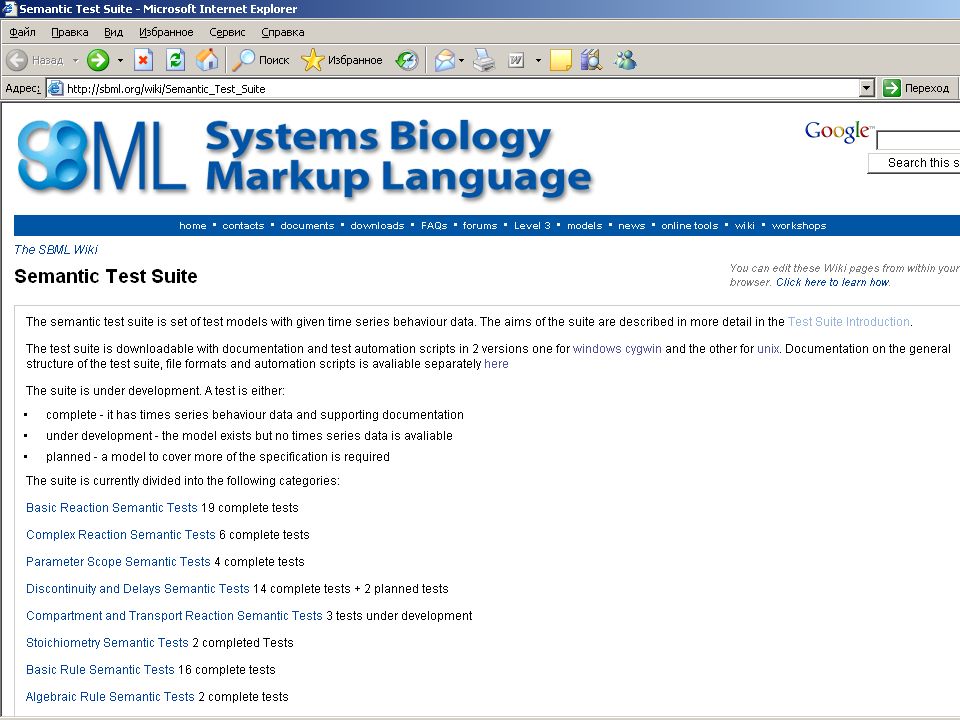Open Stoichiometry Semantic Tests link
The width and height of the screenshot is (960, 720).
[x=107, y=643]
